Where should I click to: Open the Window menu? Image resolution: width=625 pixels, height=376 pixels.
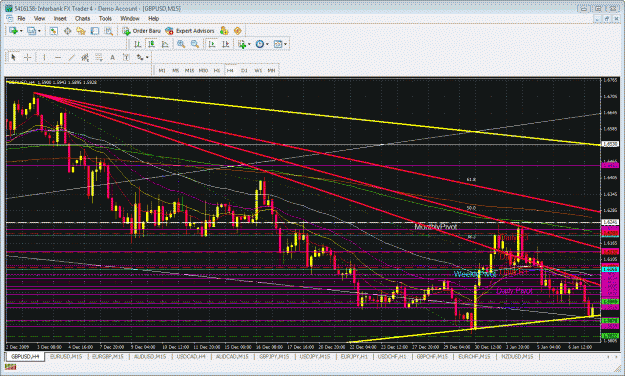coord(130,18)
